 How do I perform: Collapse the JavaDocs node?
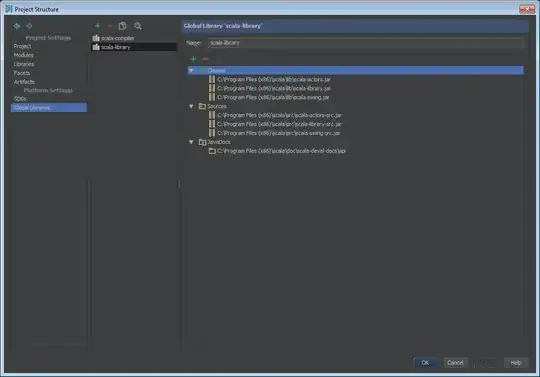tap(191, 142)
